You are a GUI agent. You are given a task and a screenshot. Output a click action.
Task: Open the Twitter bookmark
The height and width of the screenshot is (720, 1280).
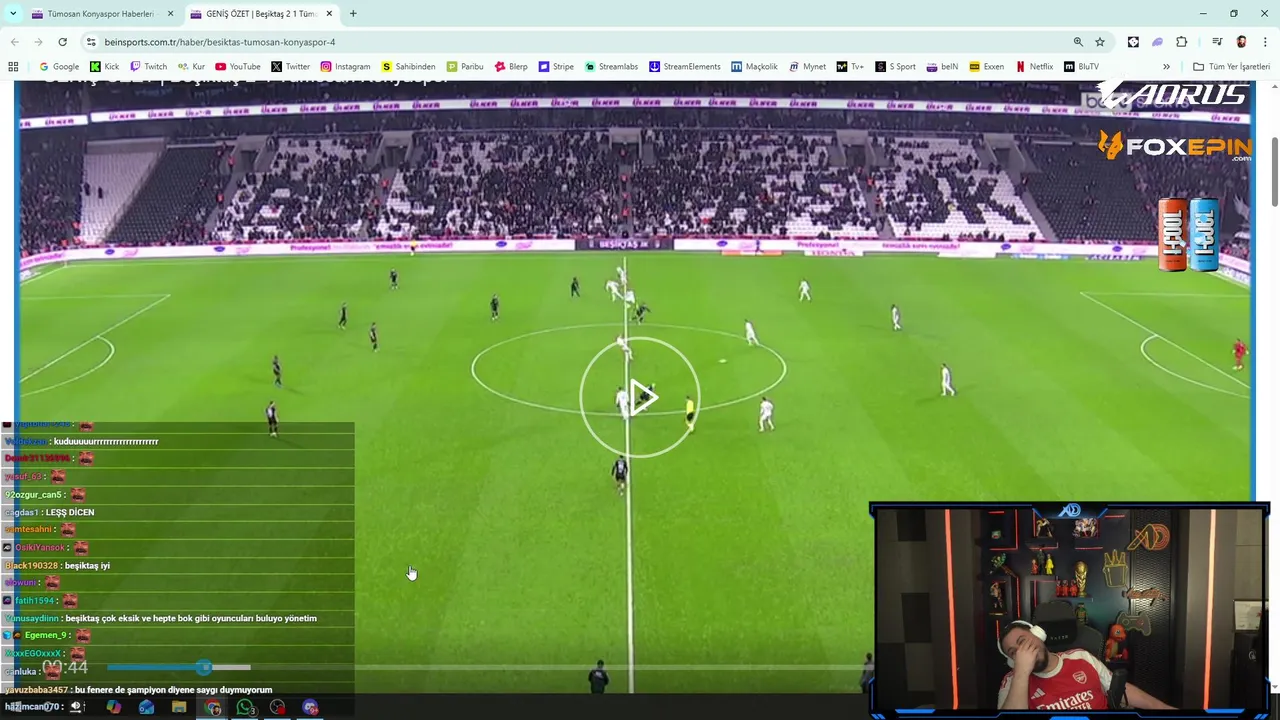point(291,67)
